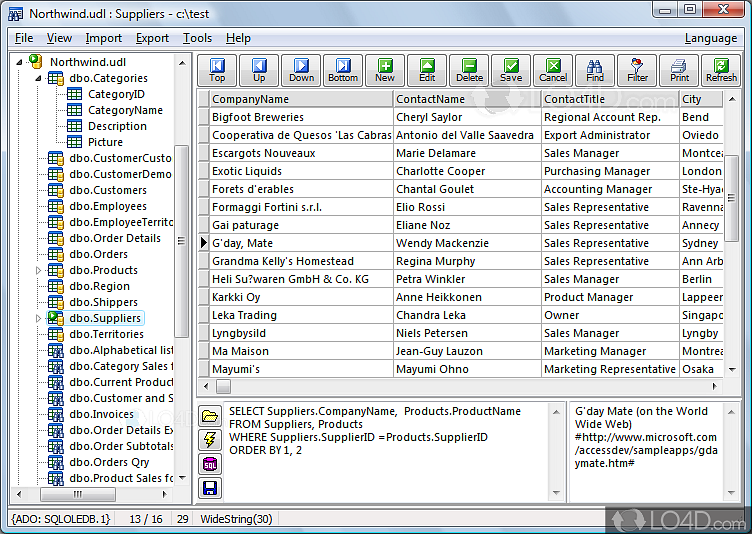This screenshot has height=534, width=752.
Task: Click the Delete record toolbar icon
Action: (x=469, y=70)
